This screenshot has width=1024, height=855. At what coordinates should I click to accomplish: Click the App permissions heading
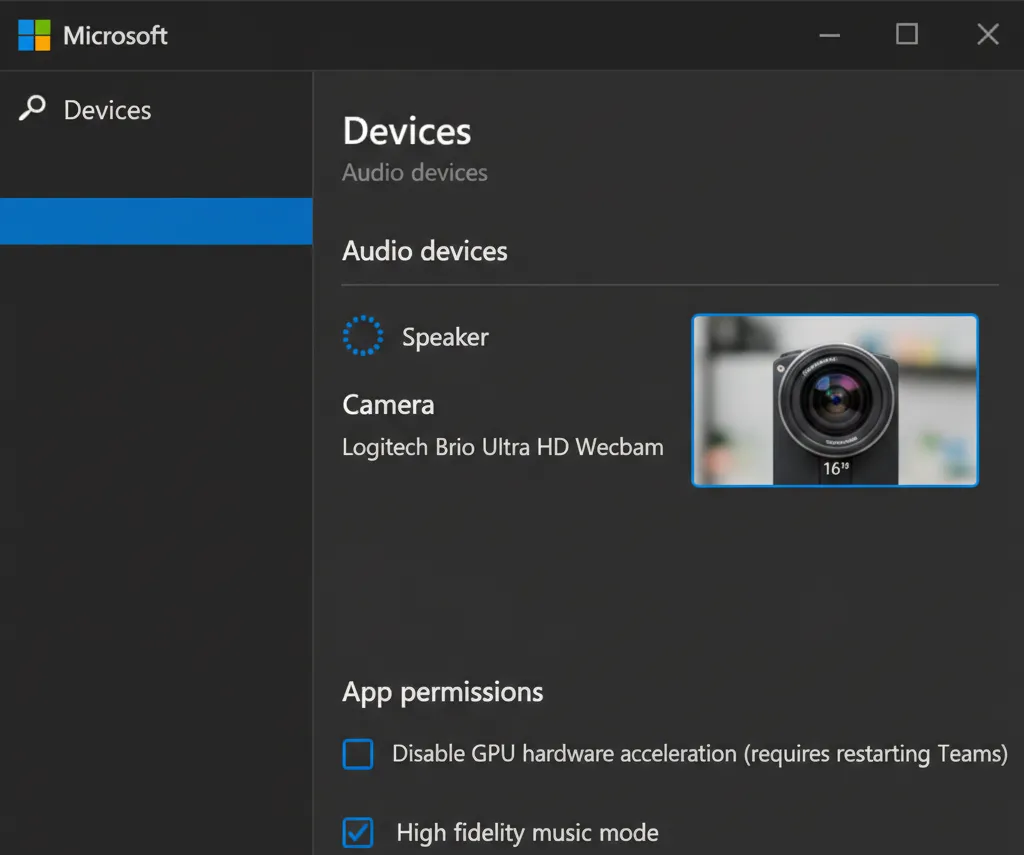(442, 692)
